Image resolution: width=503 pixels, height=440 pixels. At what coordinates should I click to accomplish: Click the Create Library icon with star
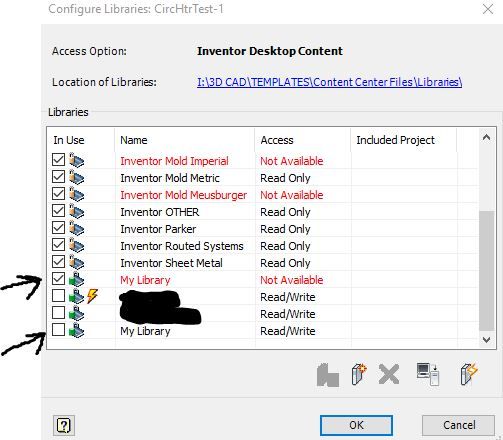(x=359, y=374)
